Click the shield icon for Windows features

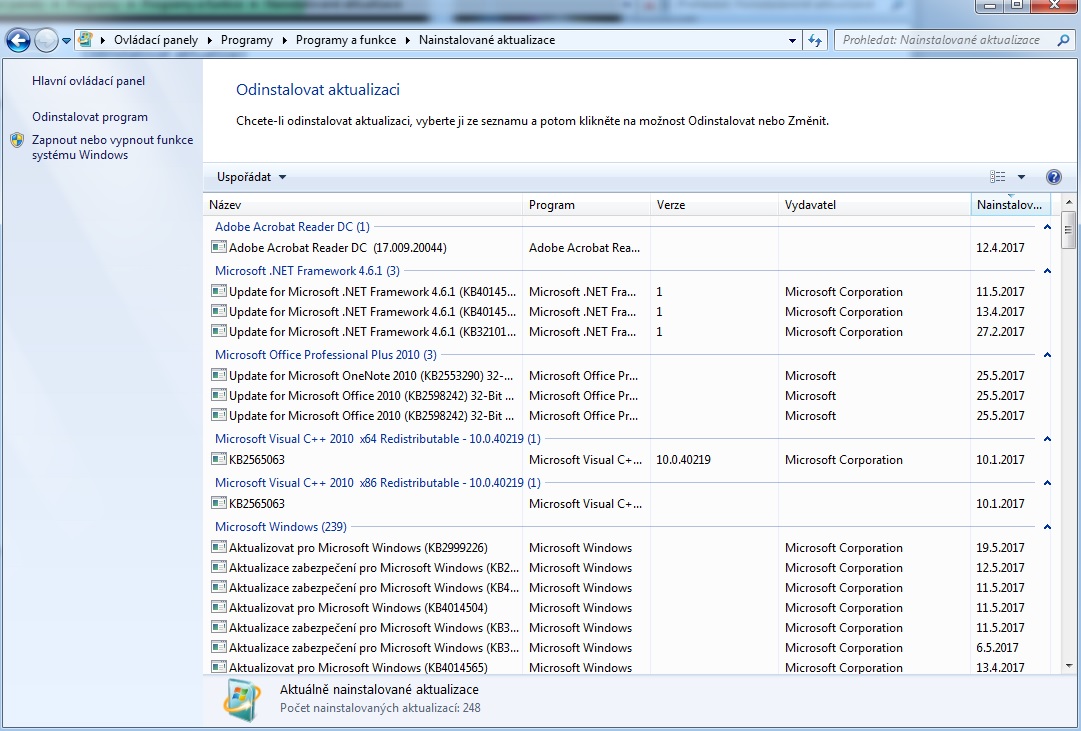click(17, 141)
